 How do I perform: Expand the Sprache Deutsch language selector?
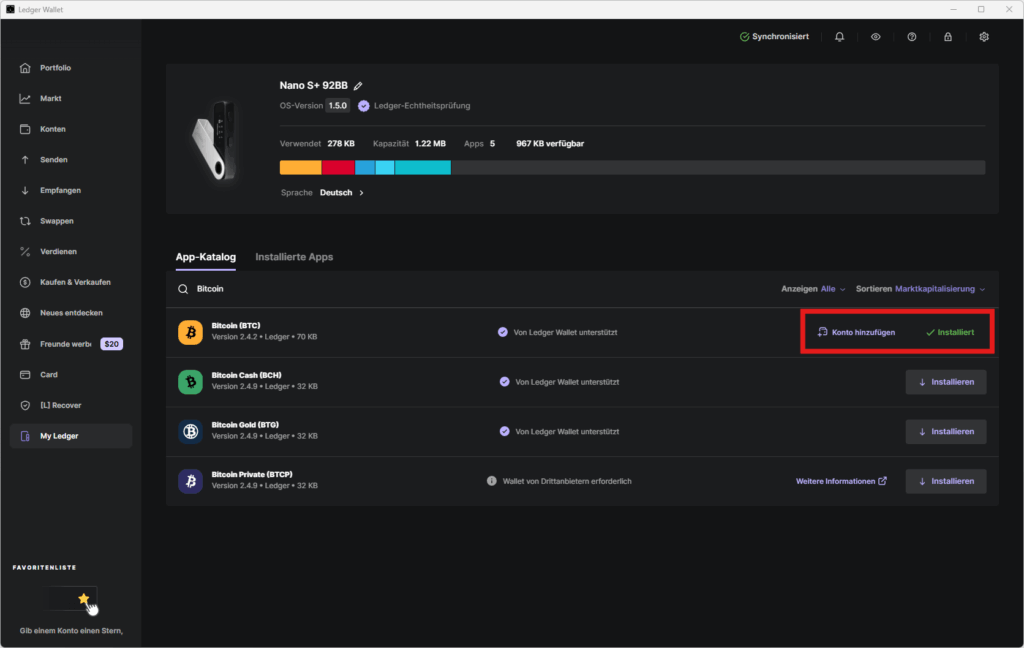341,193
